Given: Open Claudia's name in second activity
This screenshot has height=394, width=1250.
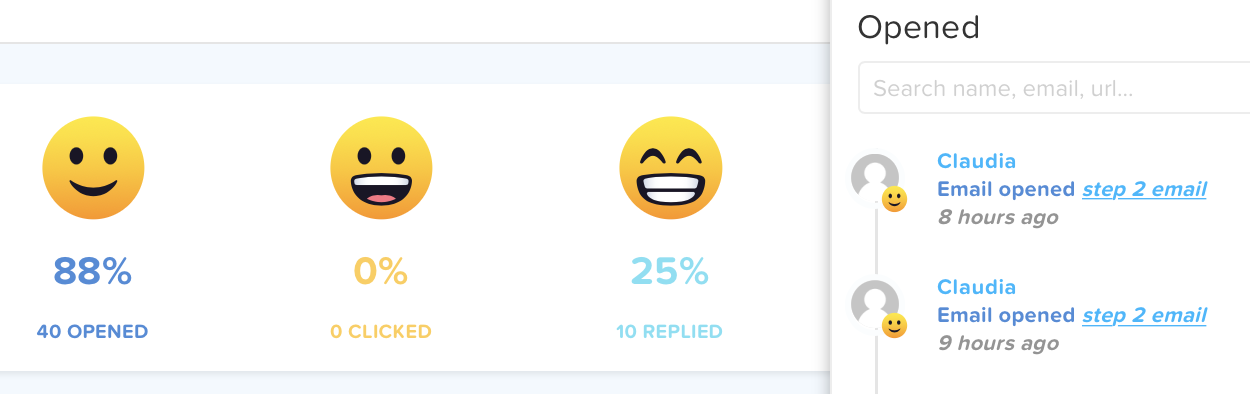Looking at the screenshot, I should 977,287.
